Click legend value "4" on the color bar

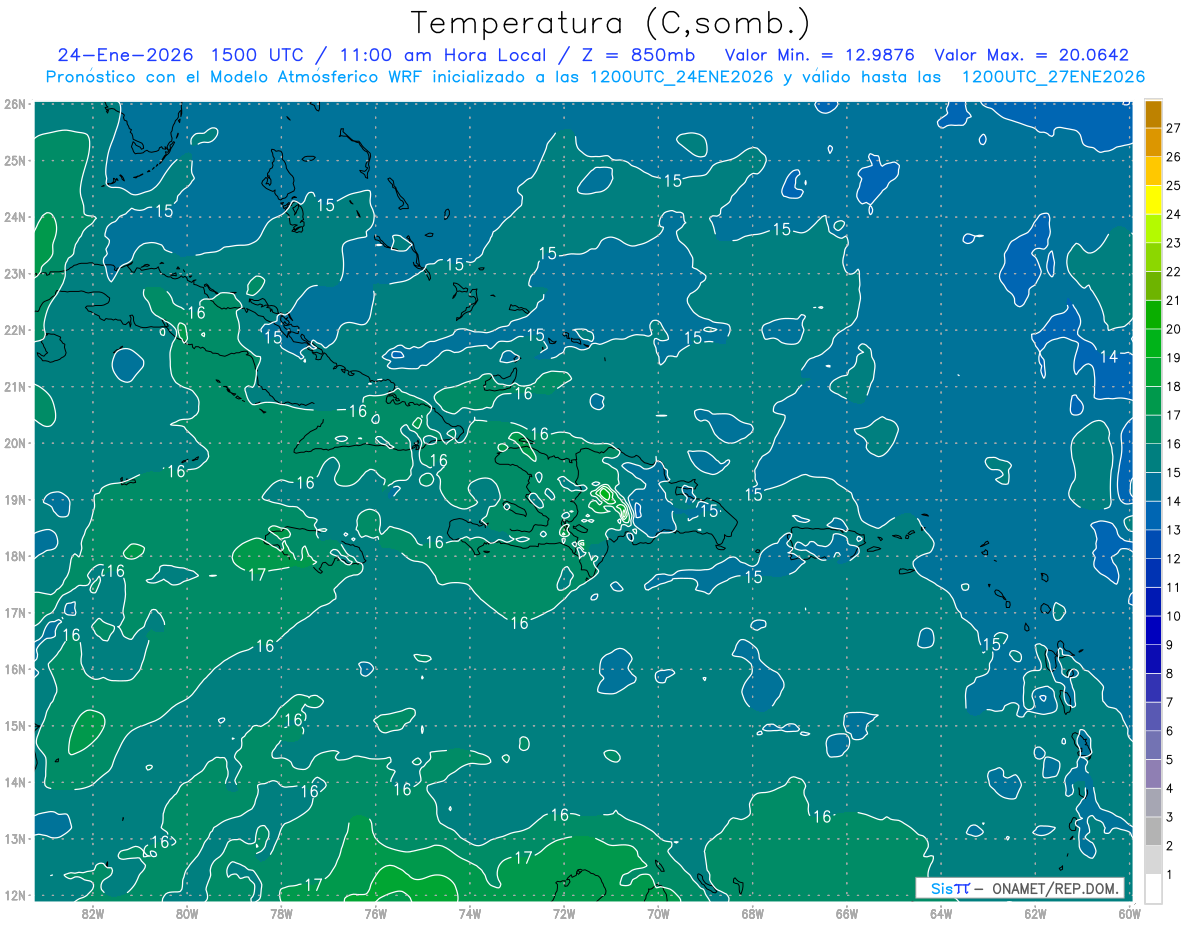click(1171, 788)
